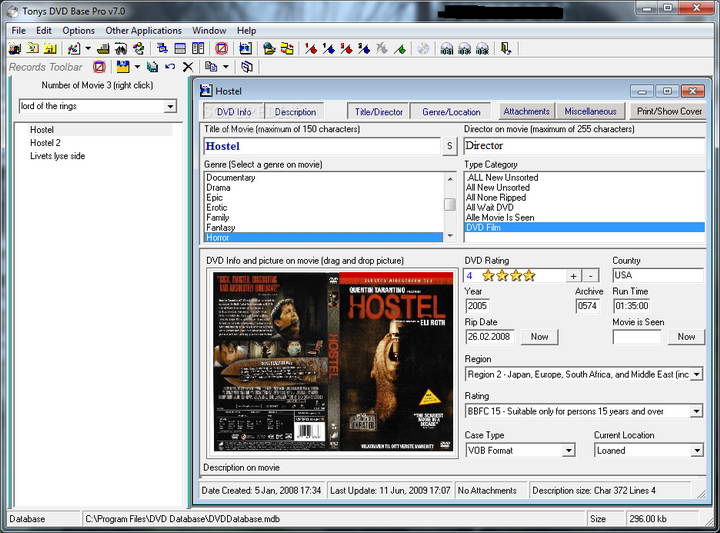Click the two yellow folders swap icon
The width and height of the screenshot is (720, 533).
point(287,48)
